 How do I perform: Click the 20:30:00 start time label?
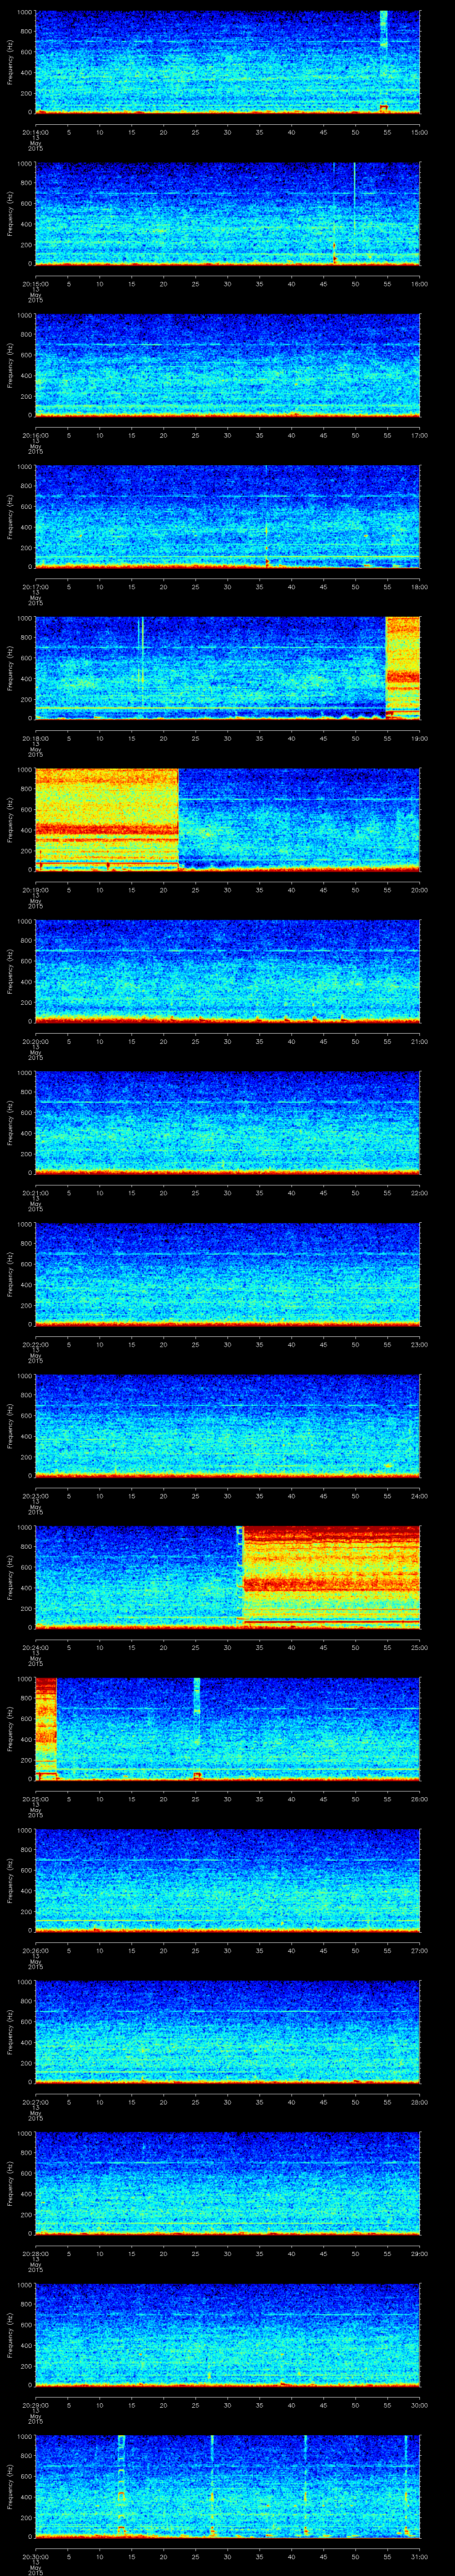[x=35, y=2556]
